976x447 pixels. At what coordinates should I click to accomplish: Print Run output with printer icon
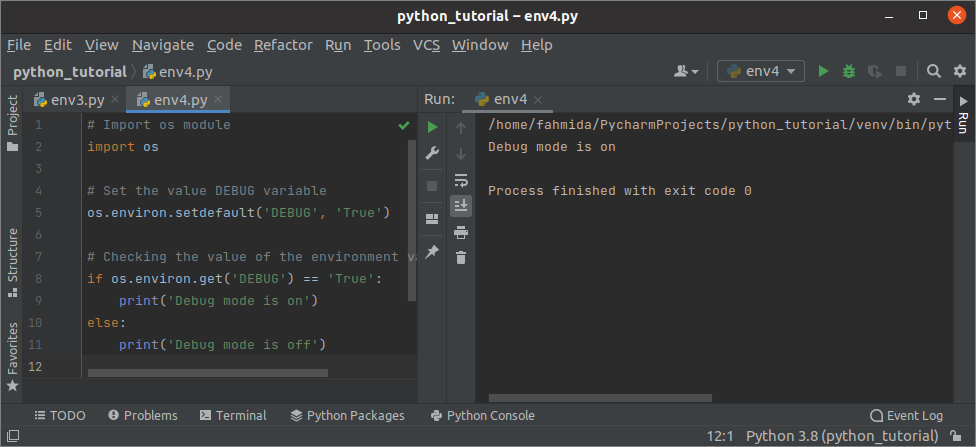461,232
